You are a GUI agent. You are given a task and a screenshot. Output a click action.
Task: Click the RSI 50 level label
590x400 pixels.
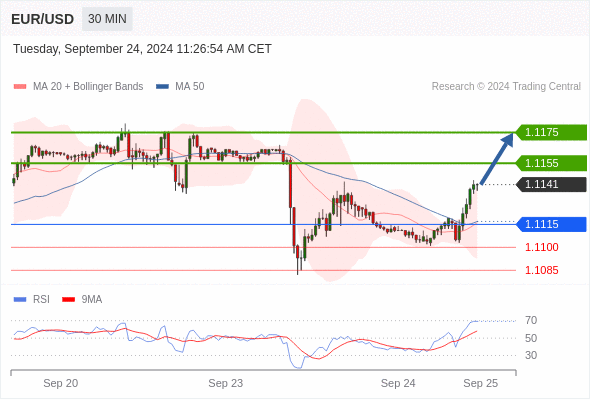(x=531, y=338)
